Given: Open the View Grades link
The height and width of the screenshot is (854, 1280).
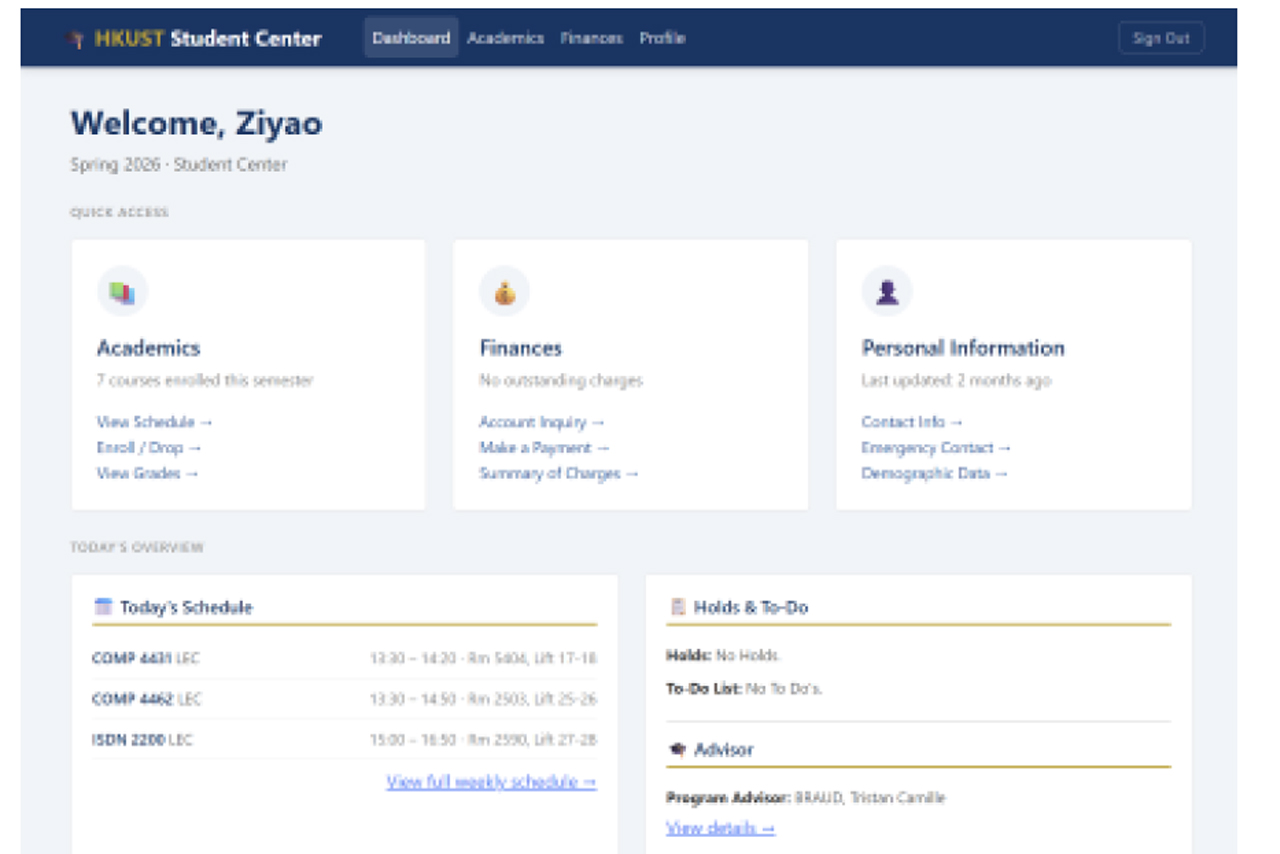Looking at the screenshot, I should (x=148, y=473).
